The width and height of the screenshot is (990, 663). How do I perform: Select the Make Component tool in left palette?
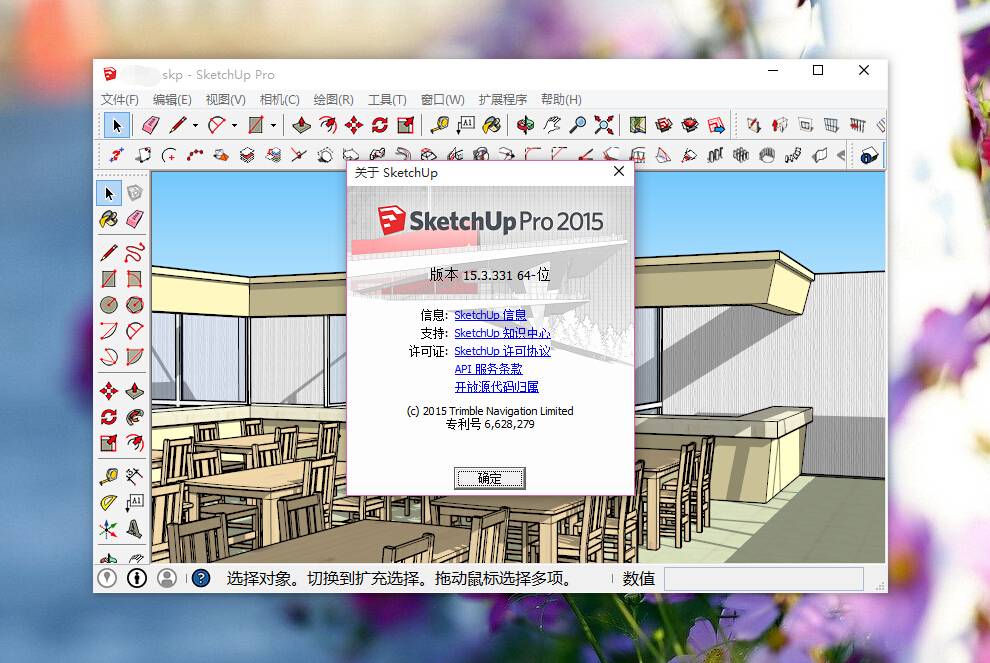point(134,193)
